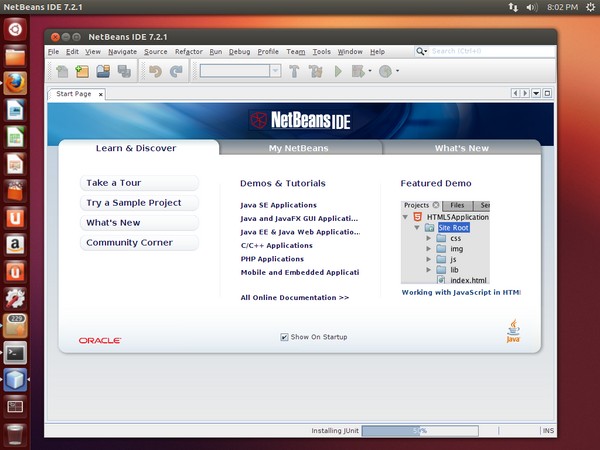Expand the Profile Project dropdown arrow
The image size is (600, 450).
(x=397, y=71)
